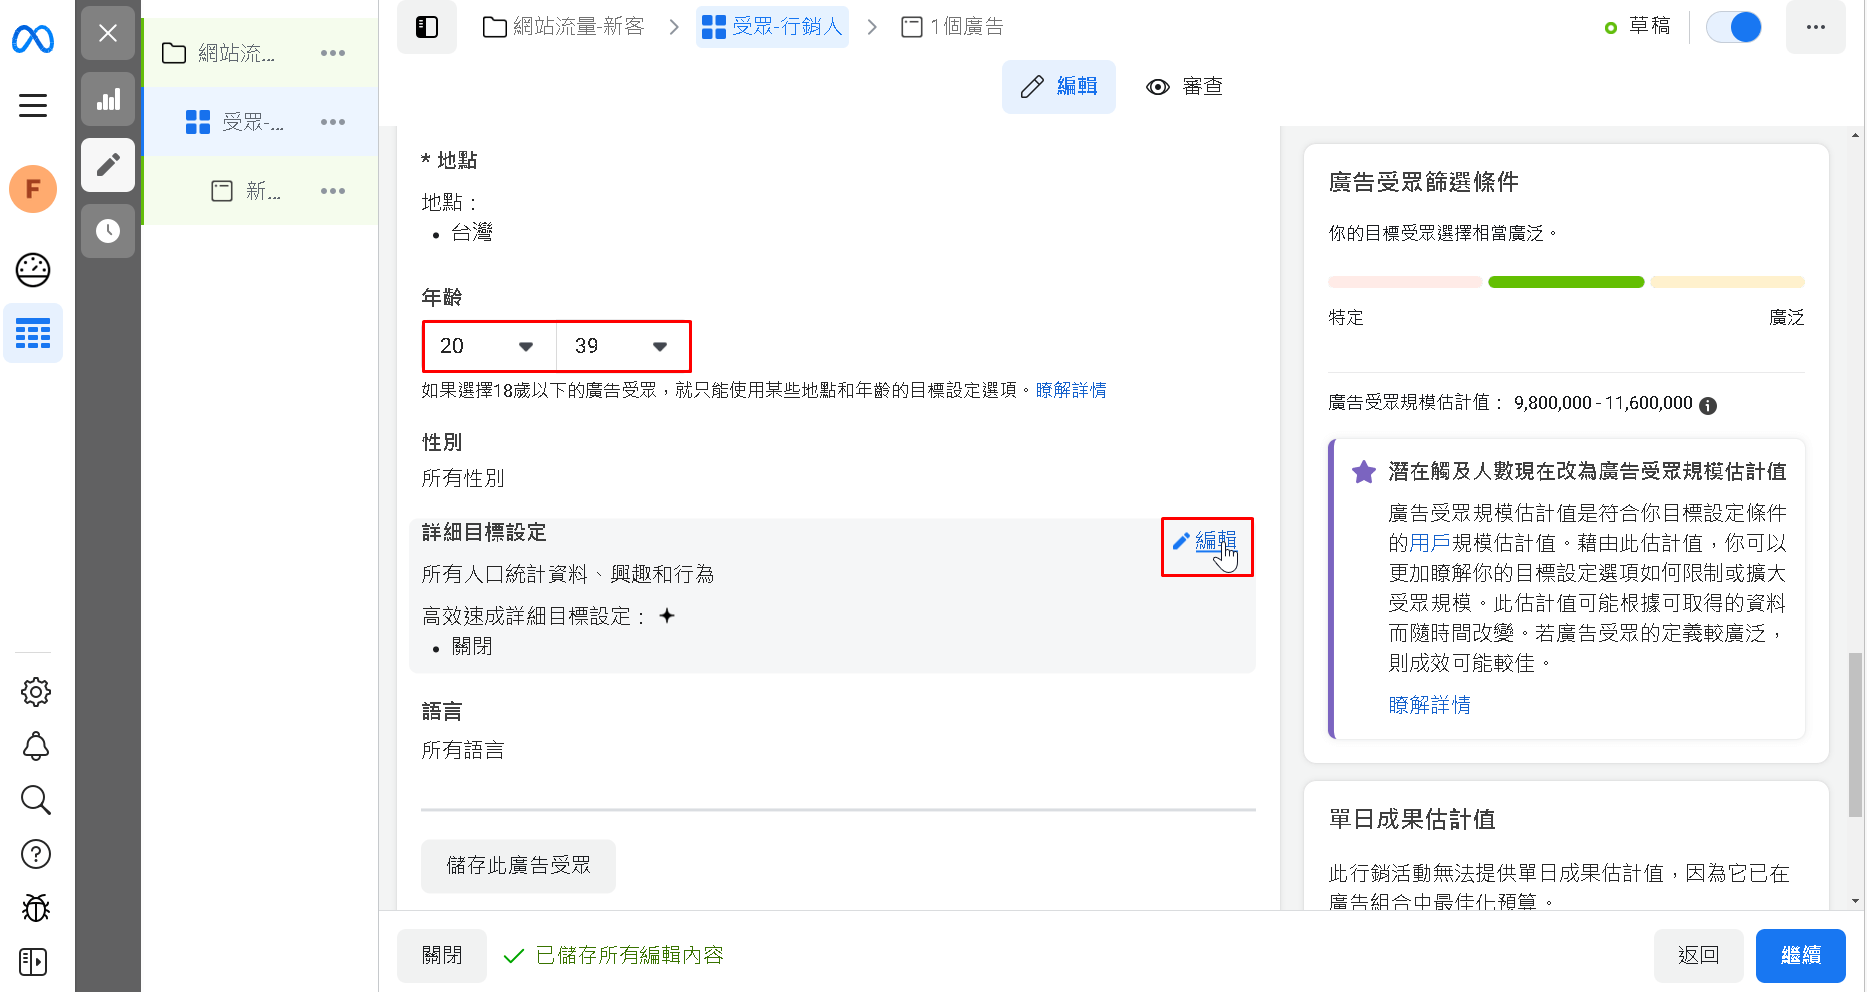
Task: Open more options for 受眾 ad set
Action: [x=333, y=122]
